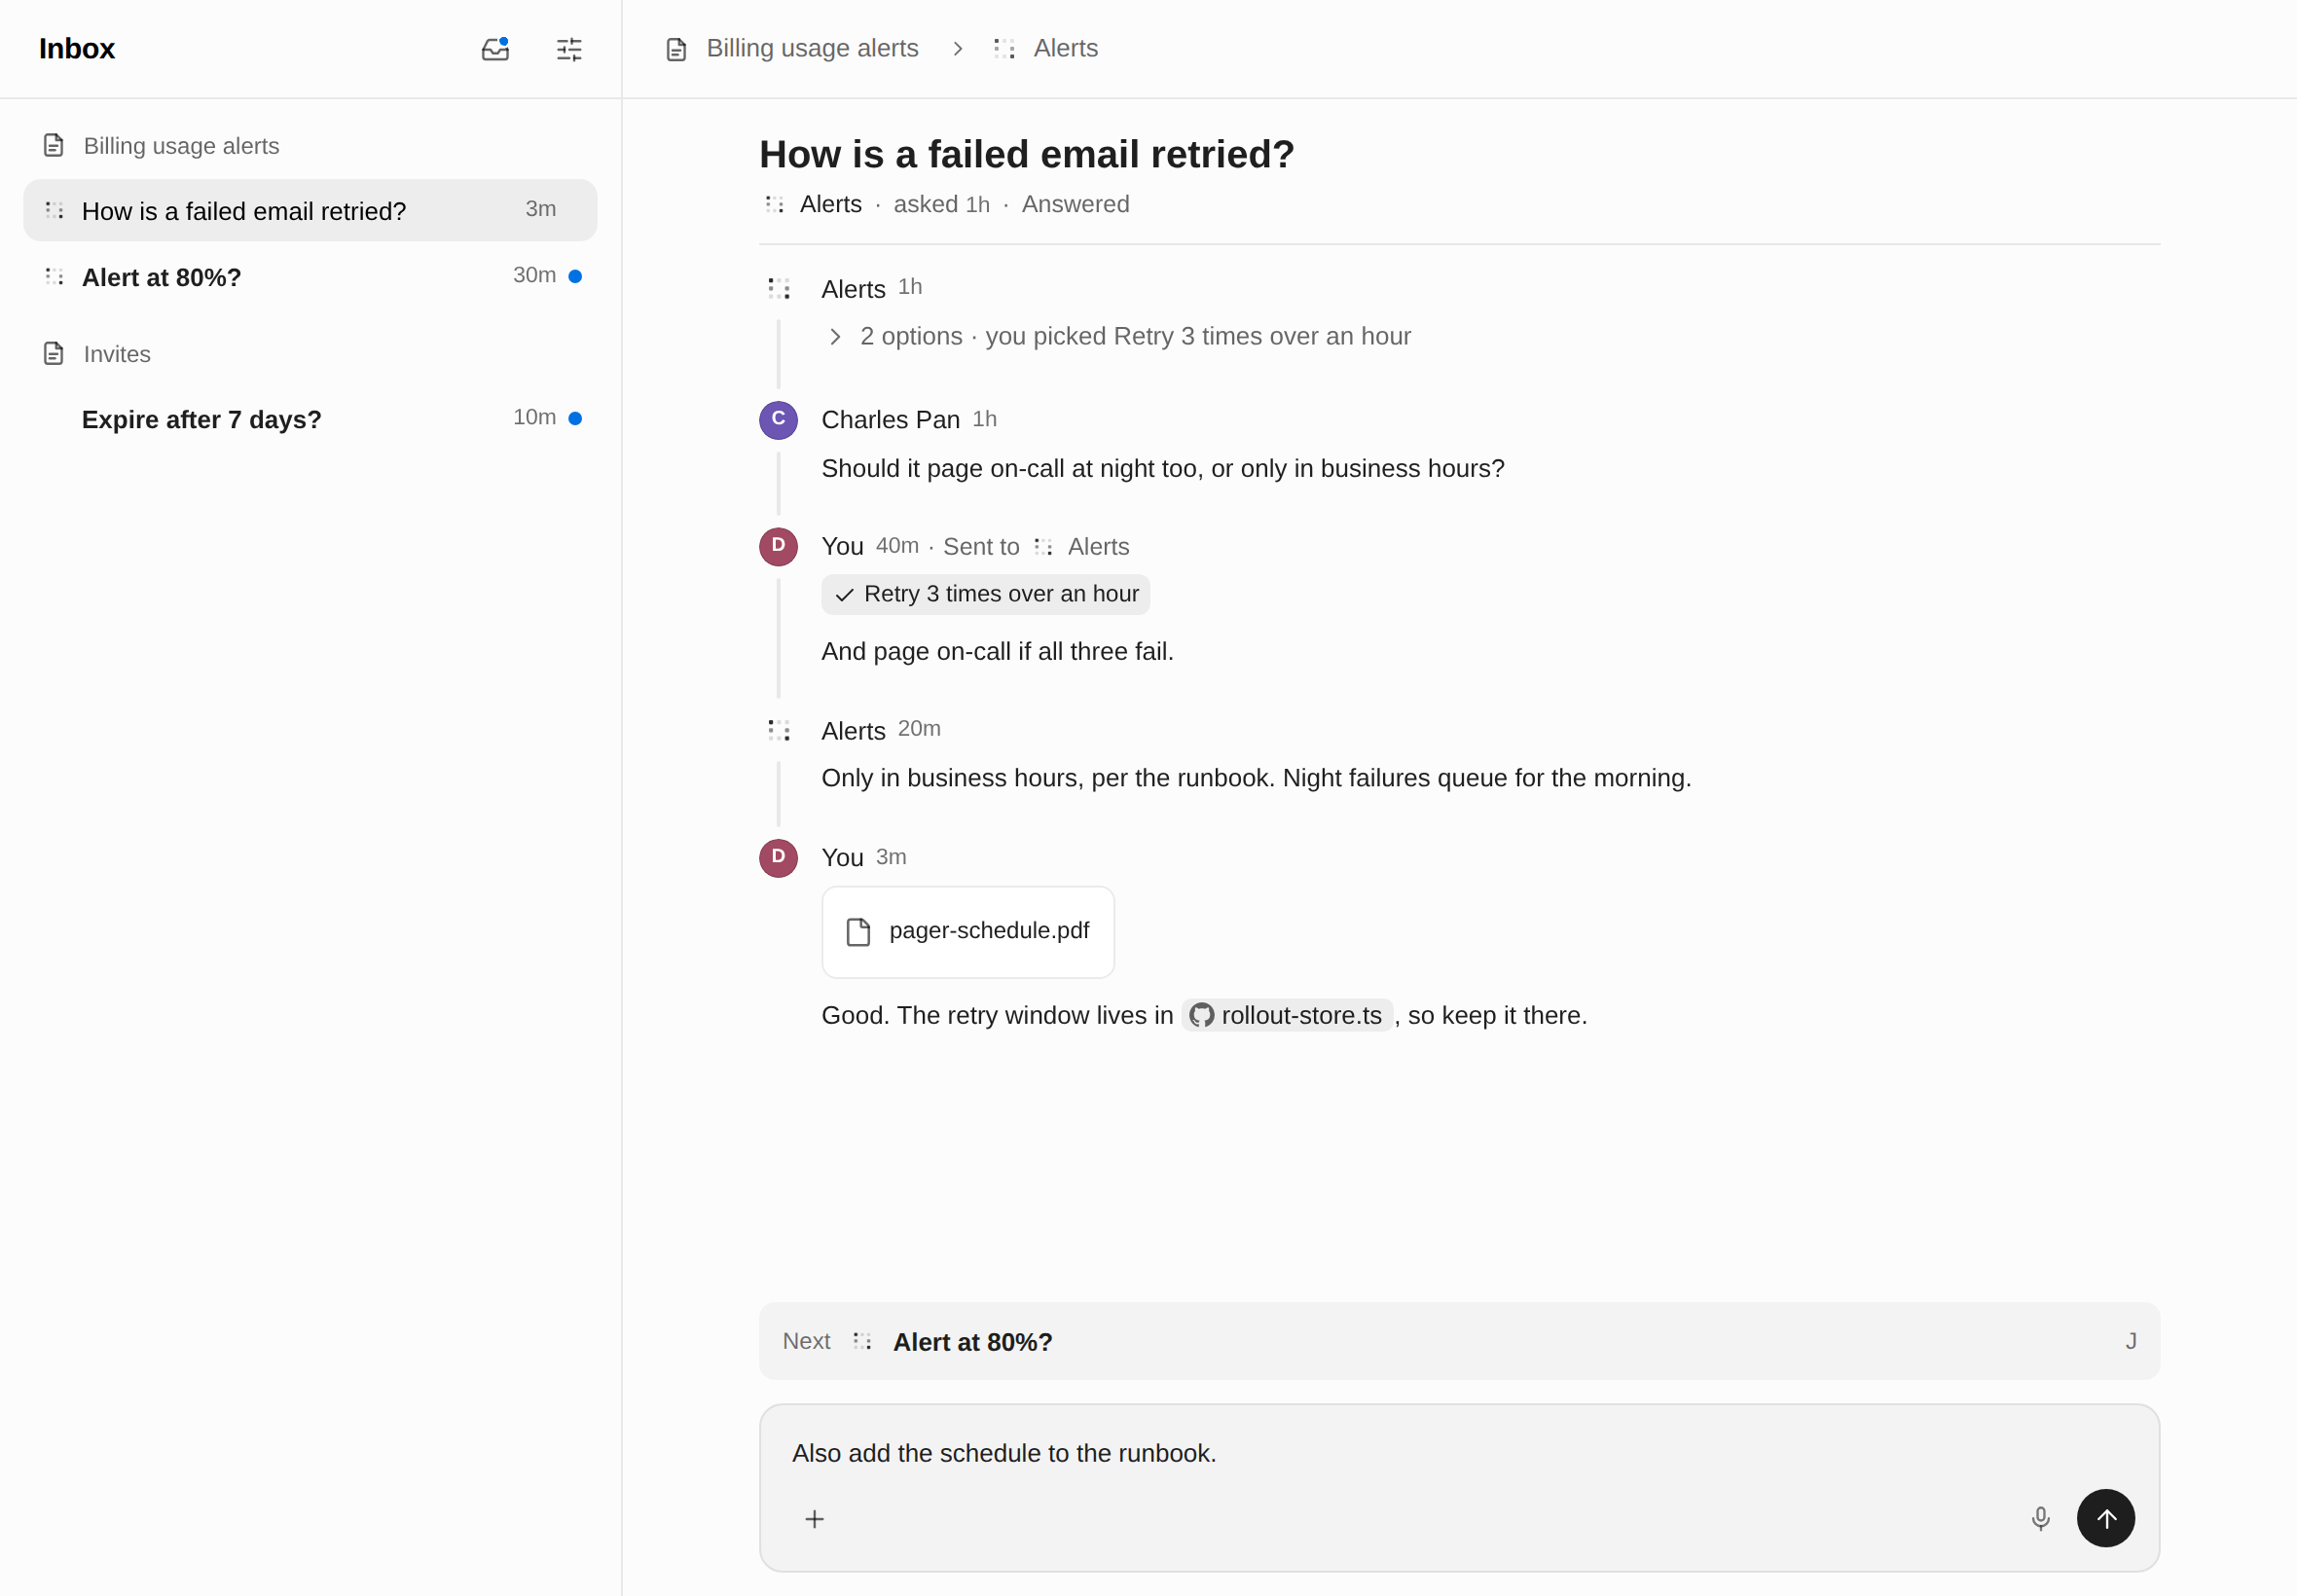Viewport: 2297px width, 1596px height.
Task: Click the blue unread dot on 'Expire after 7 days?'
Action: click(575, 419)
